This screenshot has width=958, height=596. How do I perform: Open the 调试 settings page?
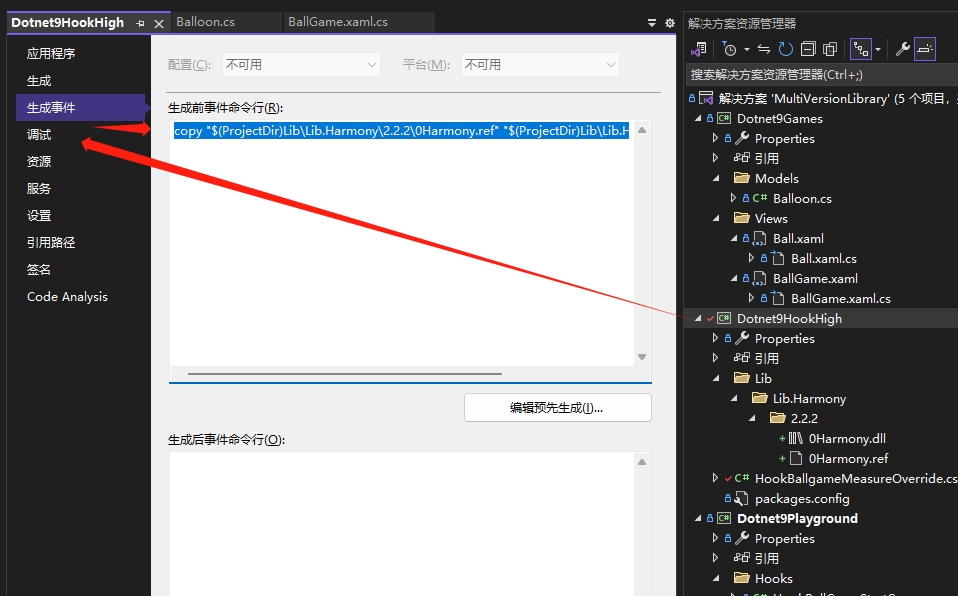coord(39,134)
